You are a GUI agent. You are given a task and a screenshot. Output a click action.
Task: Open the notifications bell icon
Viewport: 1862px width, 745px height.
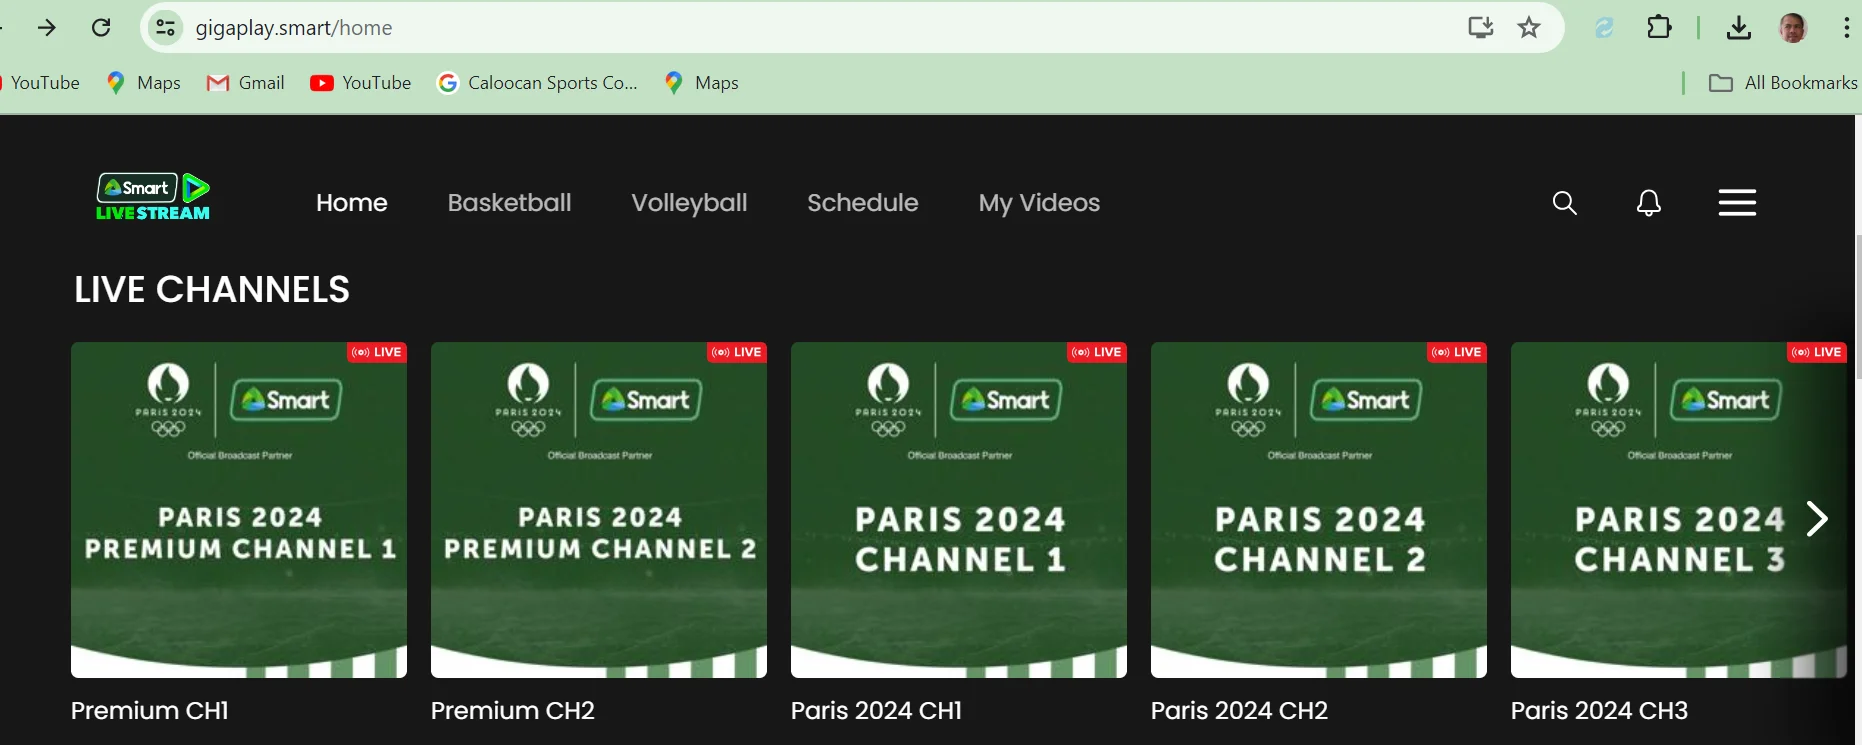coord(1649,203)
